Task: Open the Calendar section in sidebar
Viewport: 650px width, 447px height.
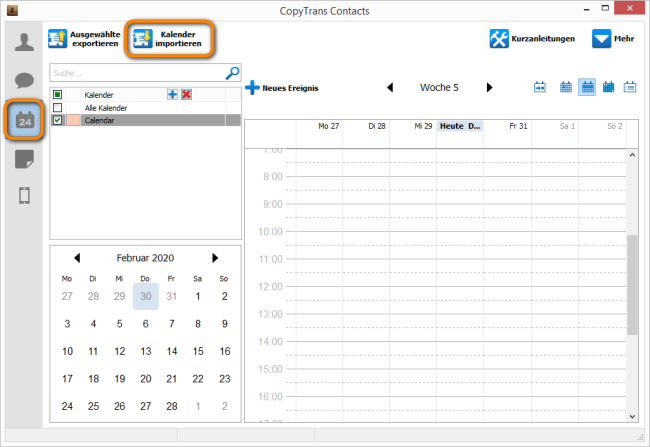Action: pos(24,120)
